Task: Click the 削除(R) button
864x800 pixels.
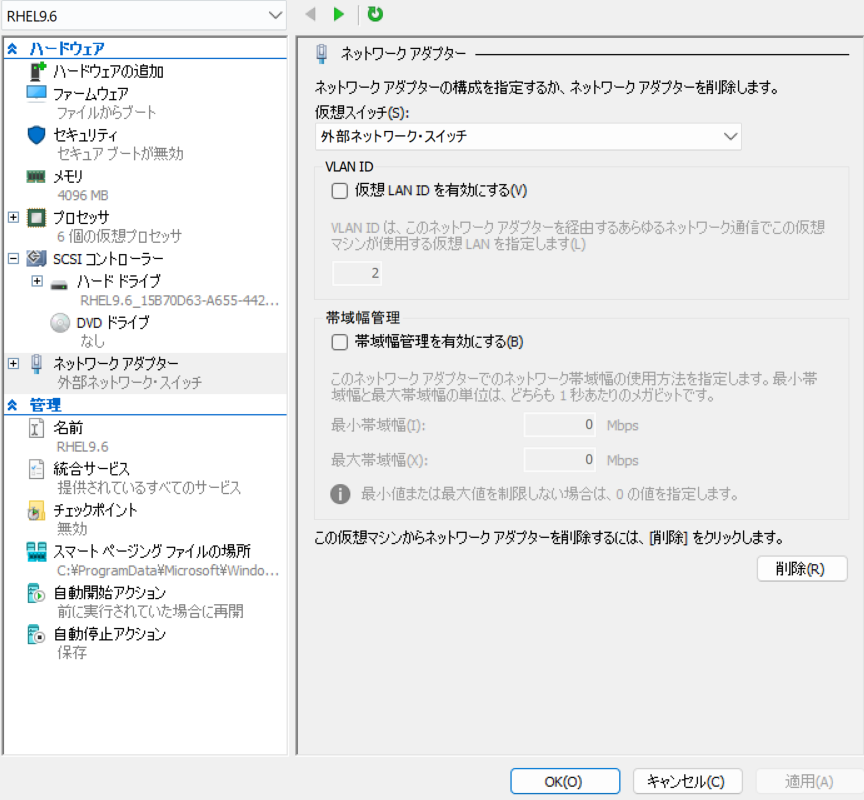Action: (802, 569)
